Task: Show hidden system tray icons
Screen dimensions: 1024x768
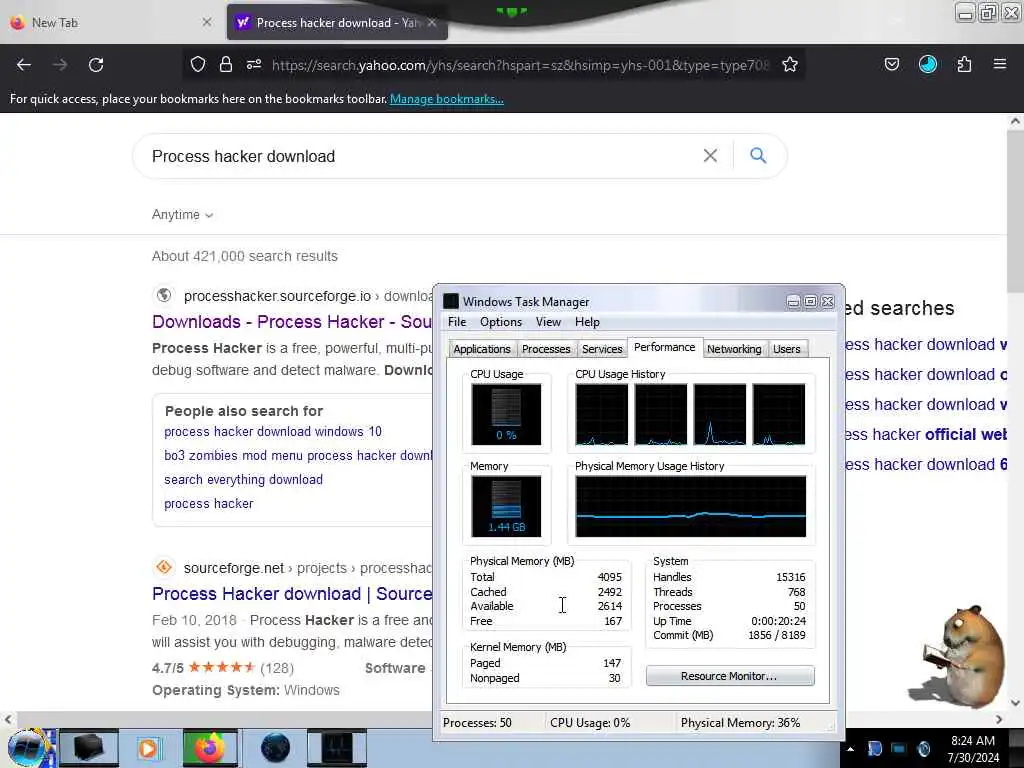Action: (850, 749)
